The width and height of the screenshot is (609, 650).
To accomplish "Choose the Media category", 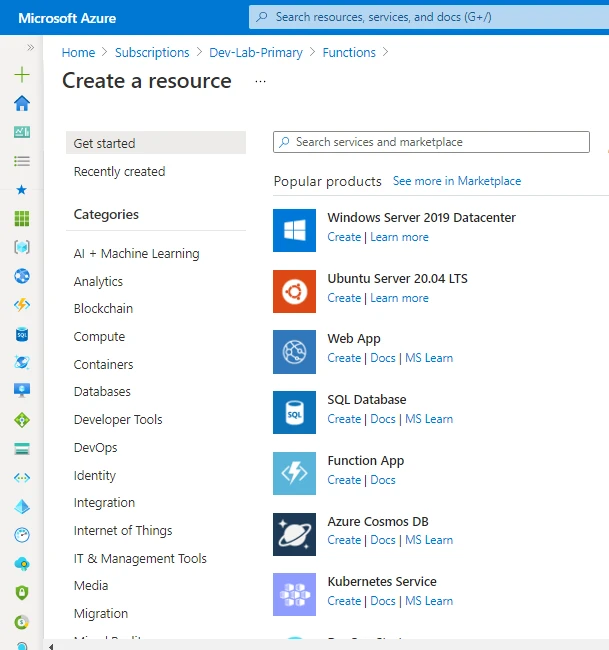I will (x=91, y=586).
